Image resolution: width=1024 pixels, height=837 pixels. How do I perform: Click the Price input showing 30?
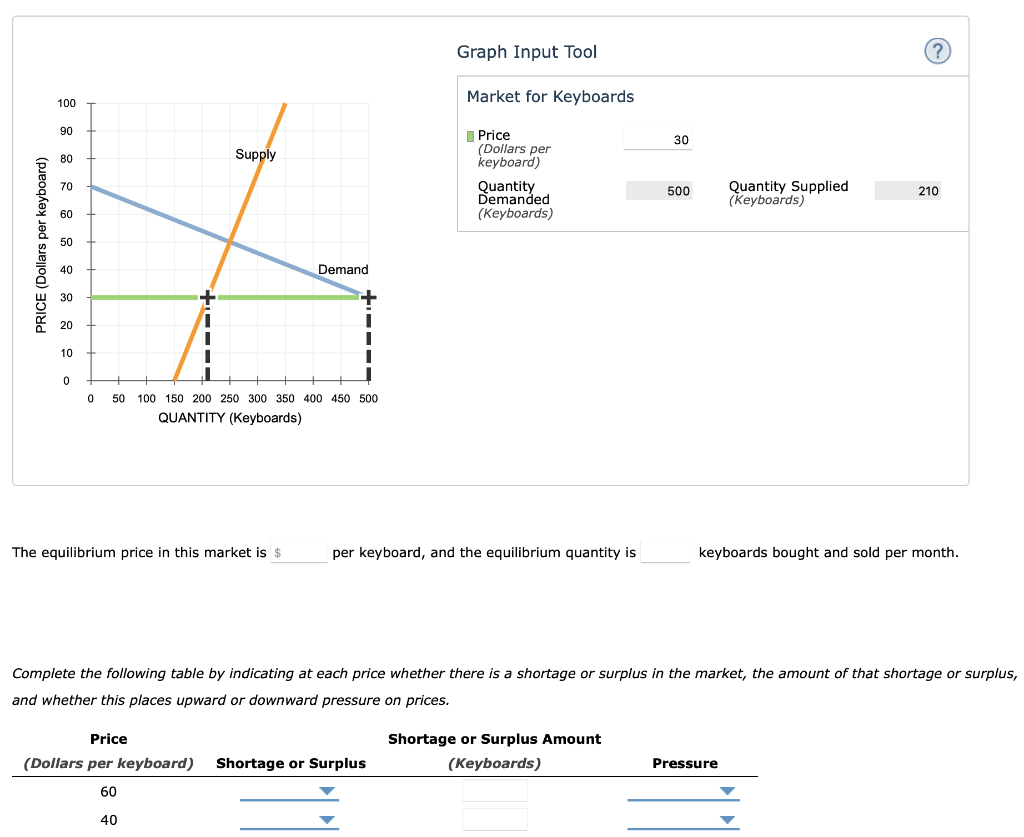[x=657, y=139]
